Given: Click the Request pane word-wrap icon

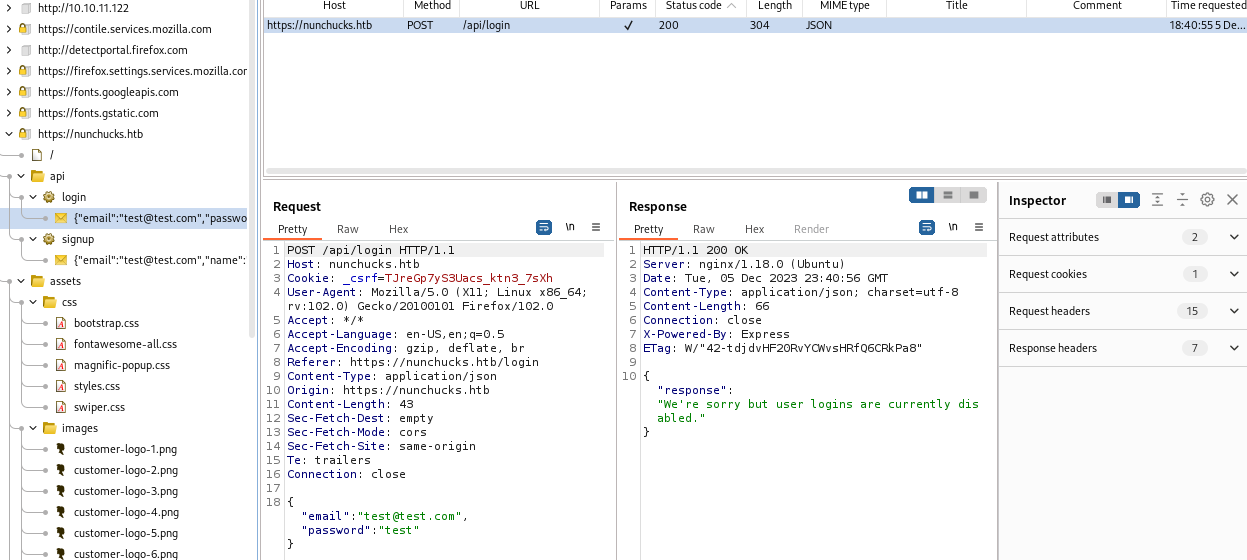Looking at the screenshot, I should (544, 227).
